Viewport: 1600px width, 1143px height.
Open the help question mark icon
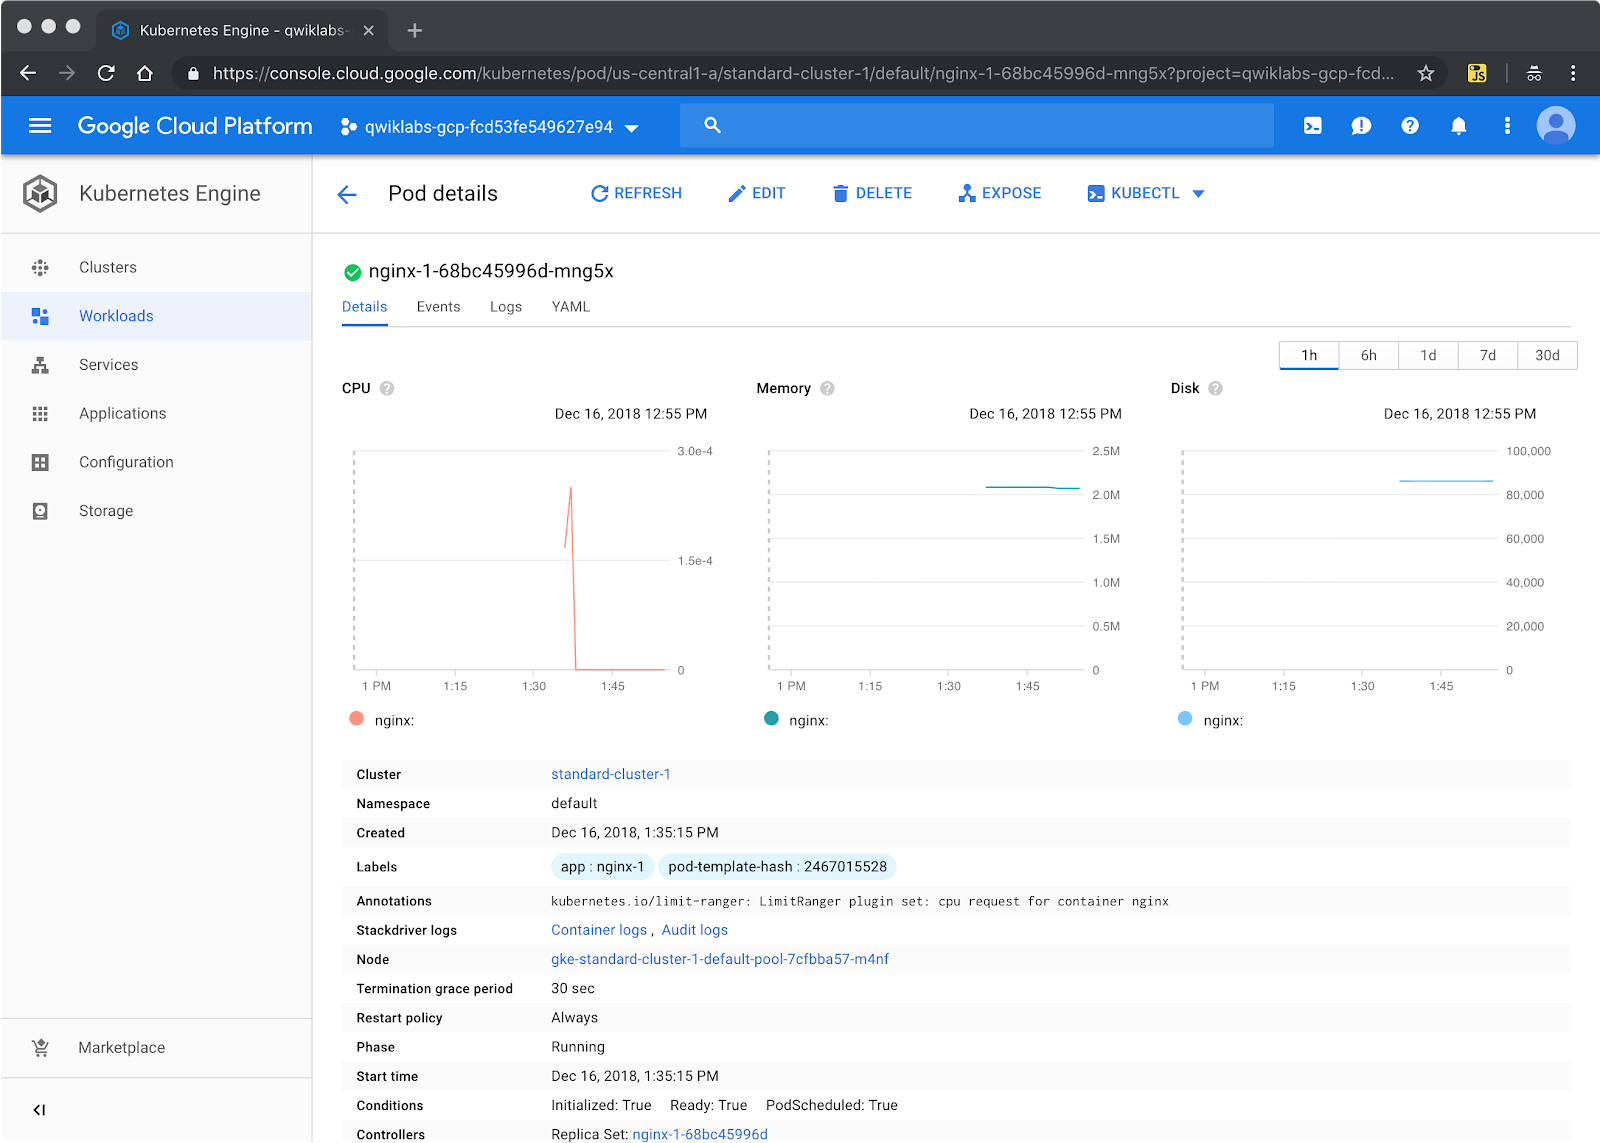1410,126
